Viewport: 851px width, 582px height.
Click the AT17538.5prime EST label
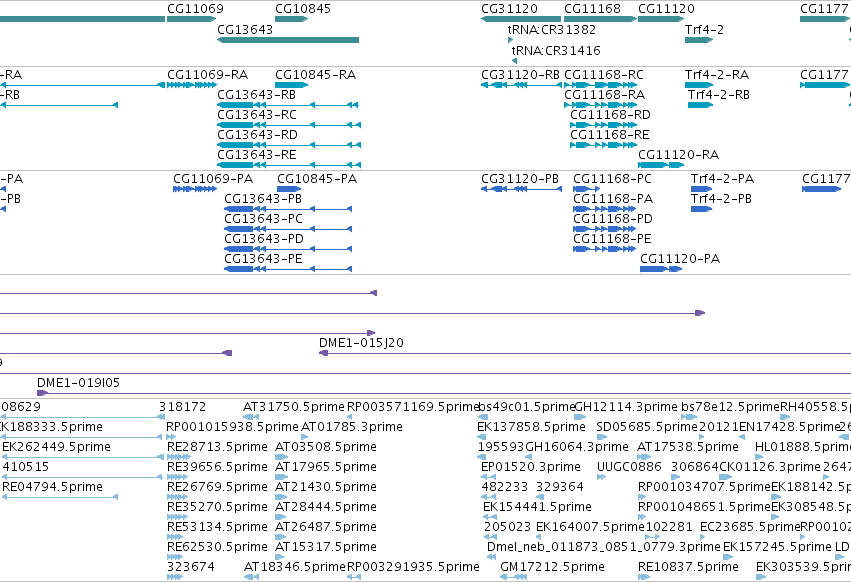point(688,447)
